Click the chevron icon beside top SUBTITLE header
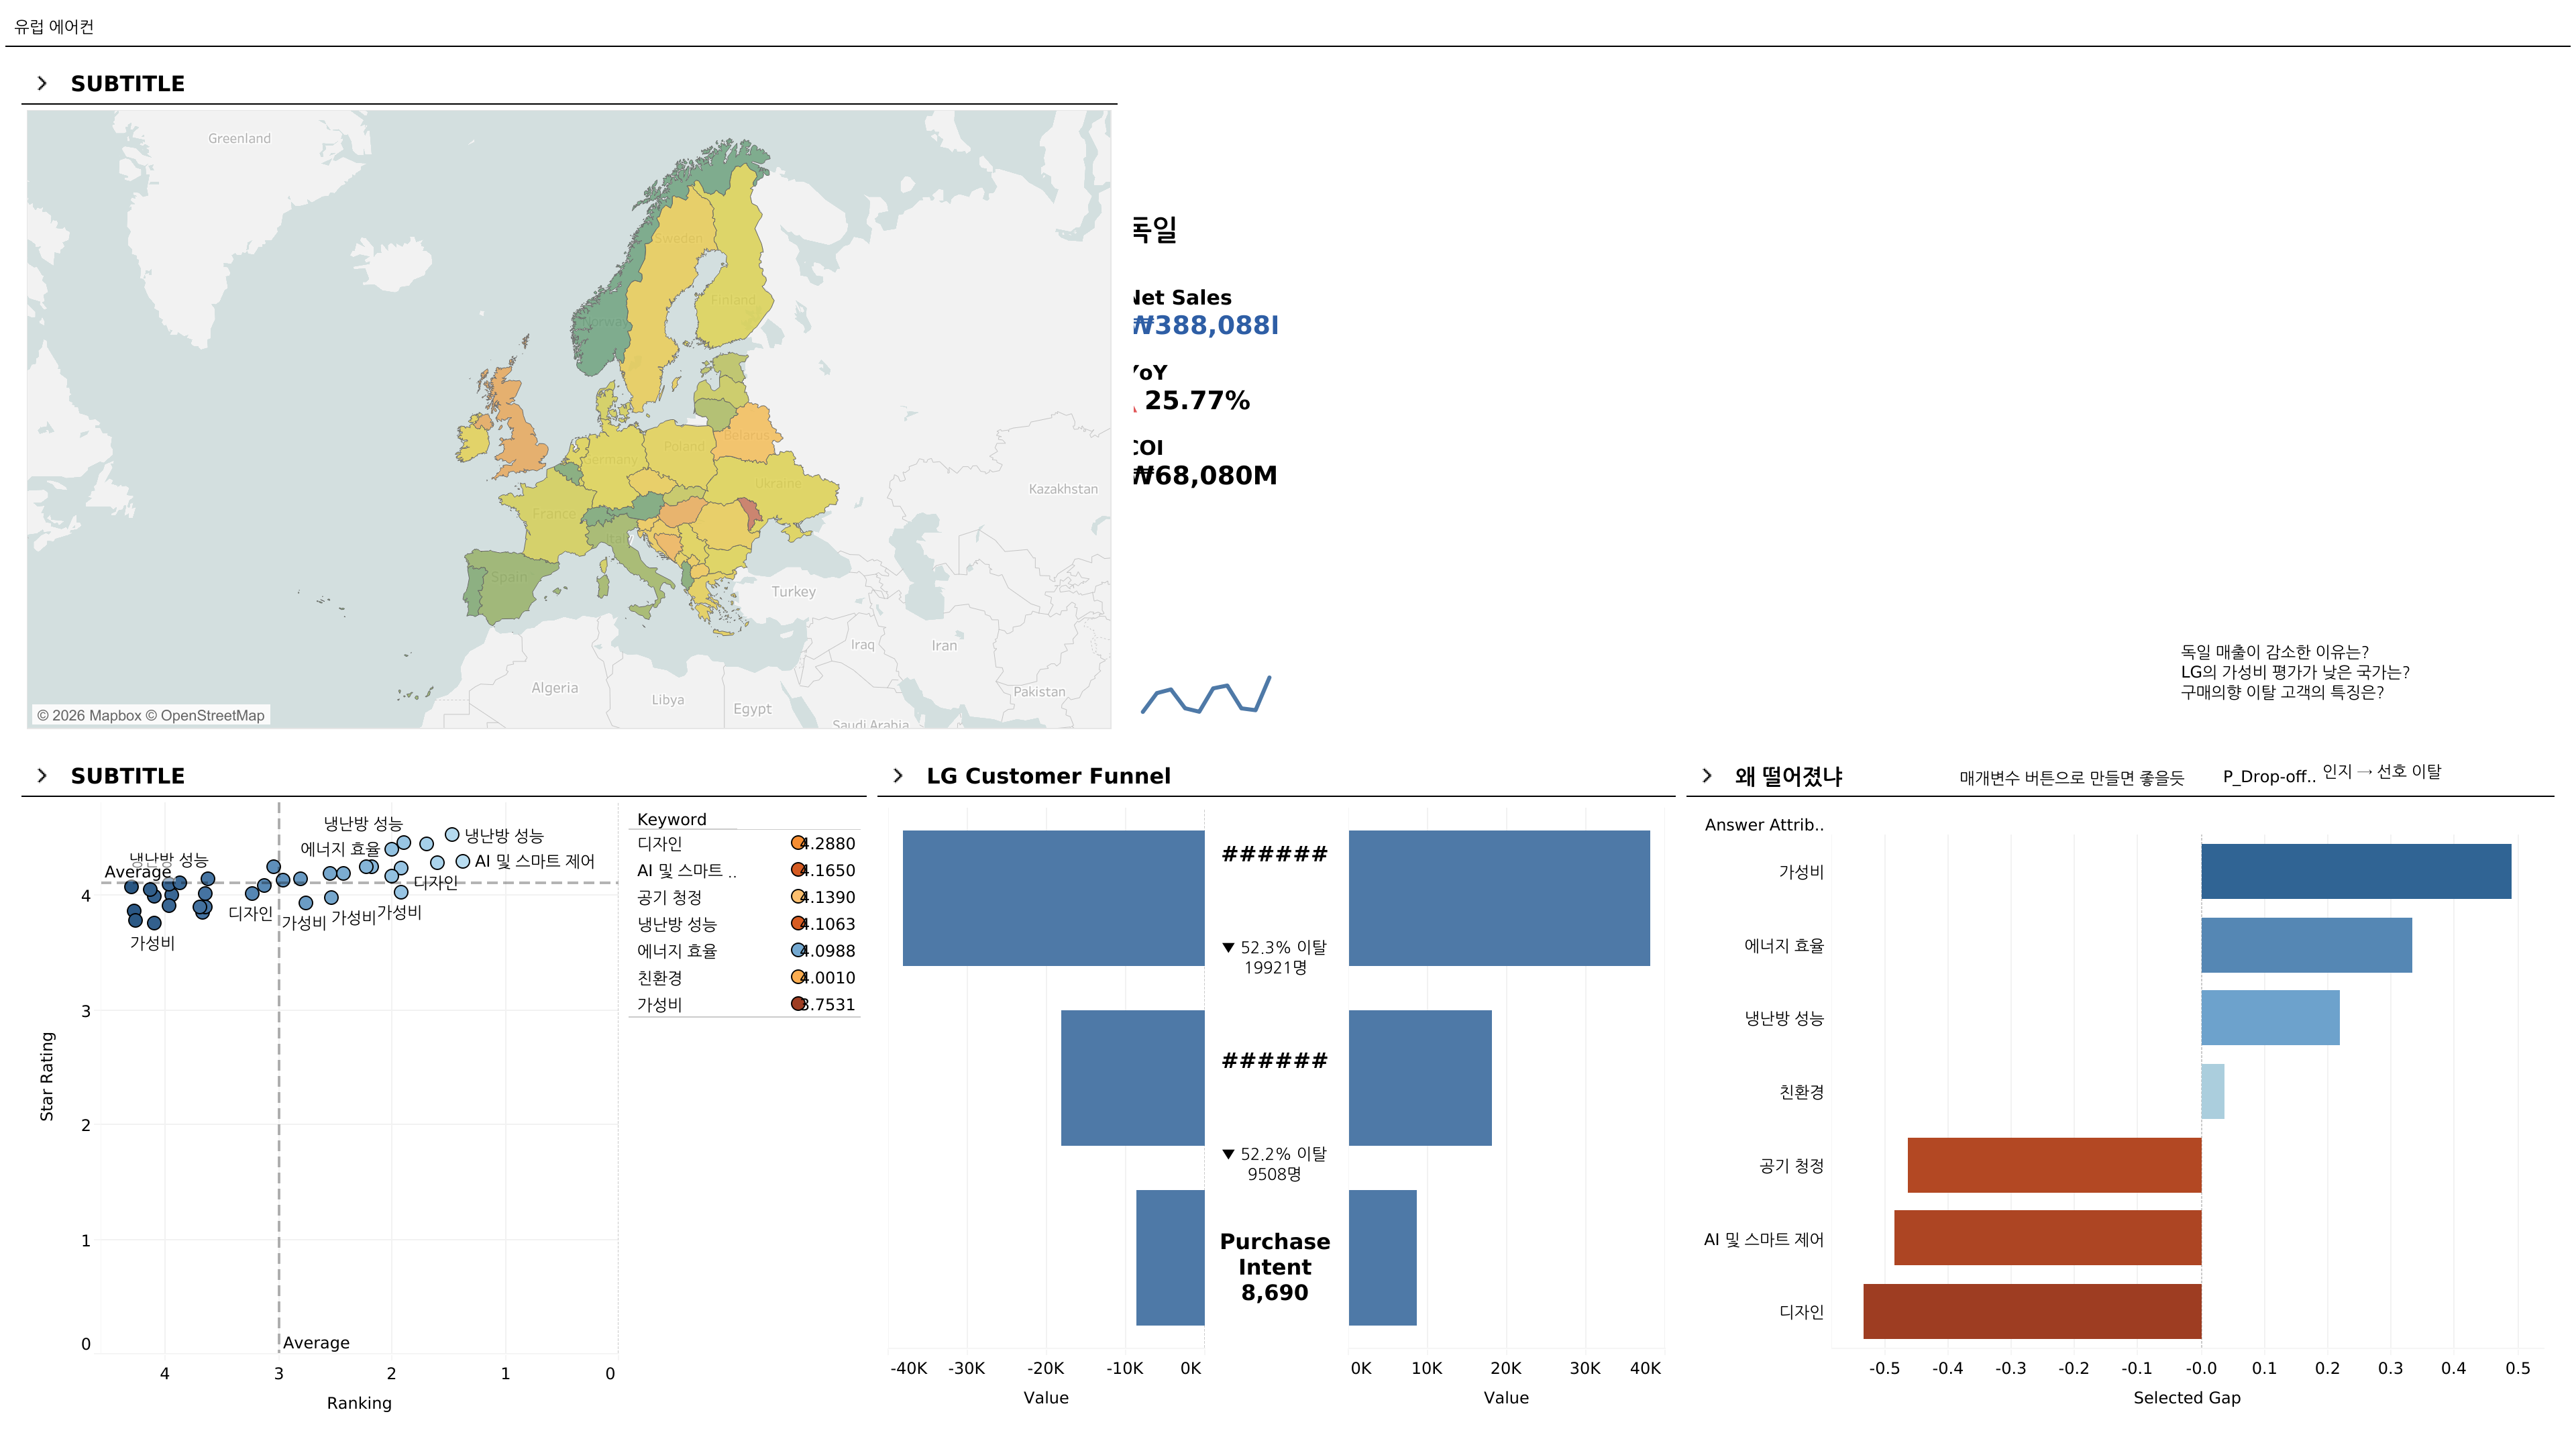 pos(42,83)
